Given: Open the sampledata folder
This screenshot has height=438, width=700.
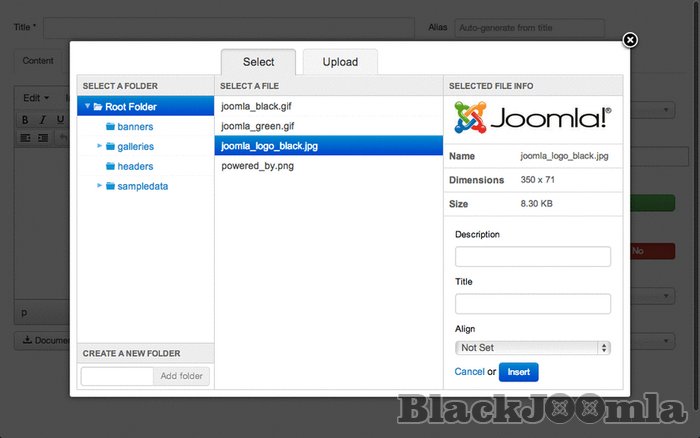Looking at the screenshot, I should (x=142, y=186).
